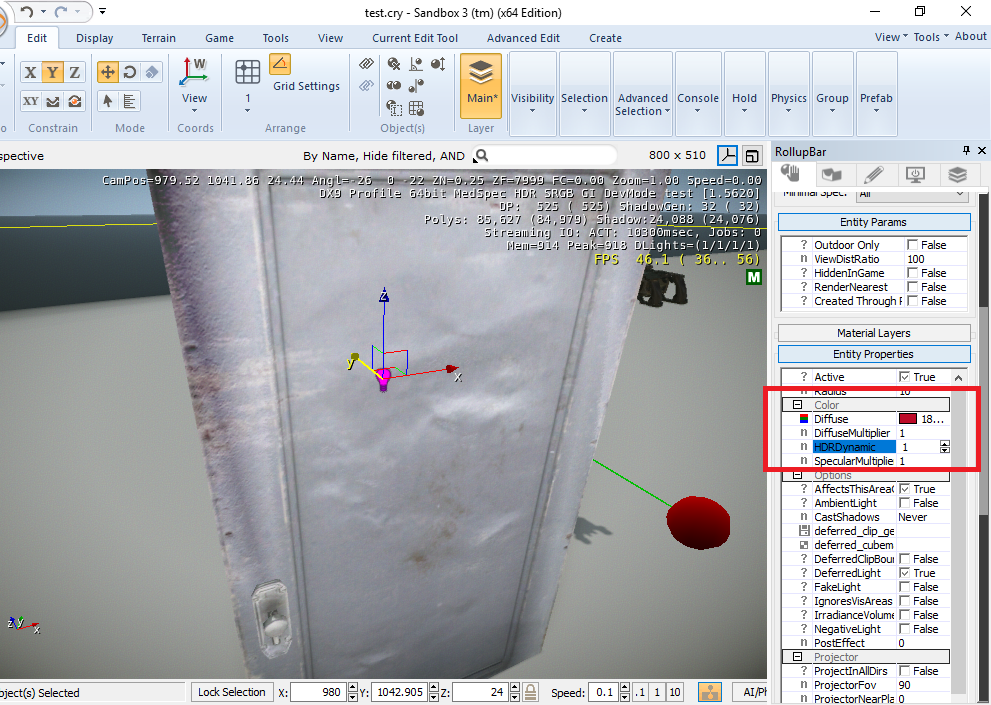Toggle the viewport layout maximize icon
The width and height of the screenshot is (991, 705).
tap(752, 156)
